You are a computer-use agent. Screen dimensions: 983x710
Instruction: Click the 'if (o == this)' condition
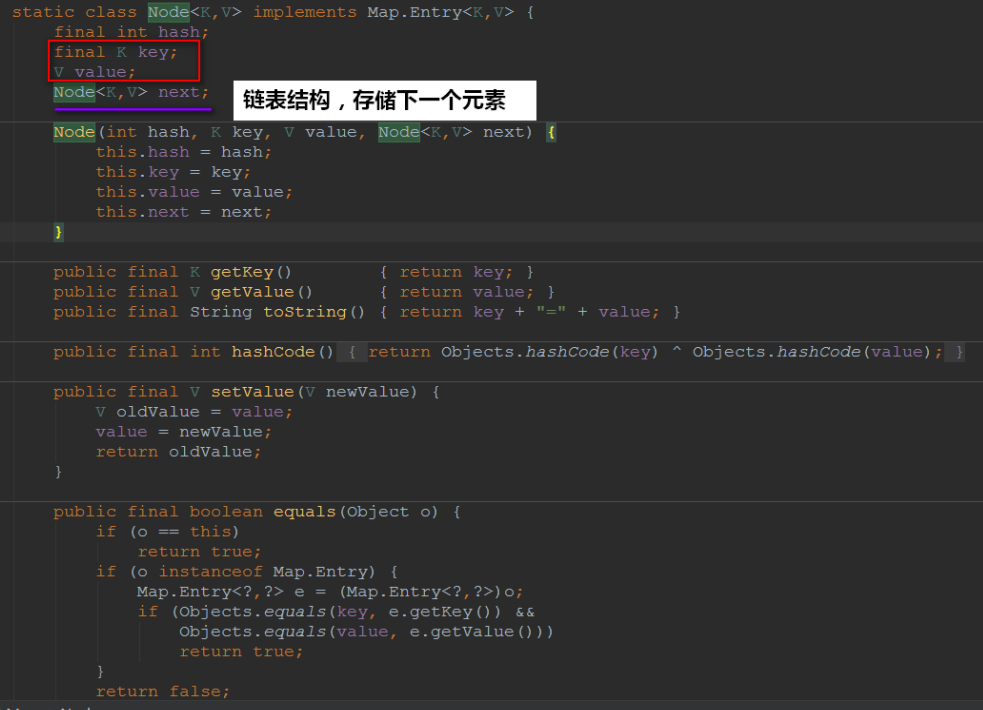[x=167, y=532]
